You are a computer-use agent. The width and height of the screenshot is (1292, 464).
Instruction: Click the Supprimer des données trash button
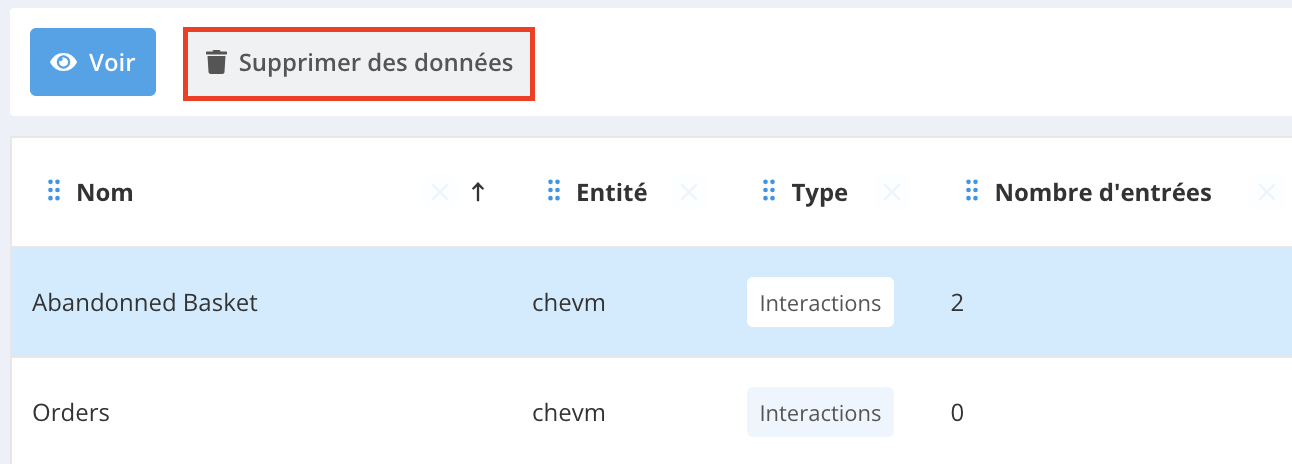click(x=359, y=64)
